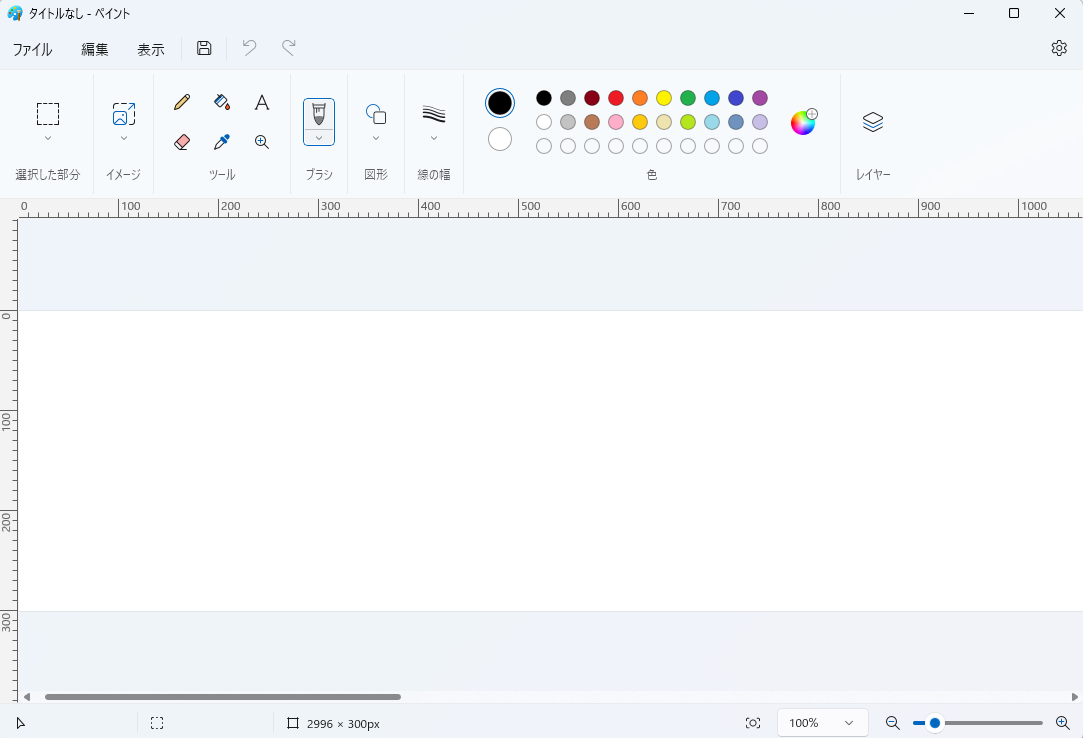Pick the Color picker eyedropper tool
Viewport: 1083px width, 738px height.
coord(222,142)
